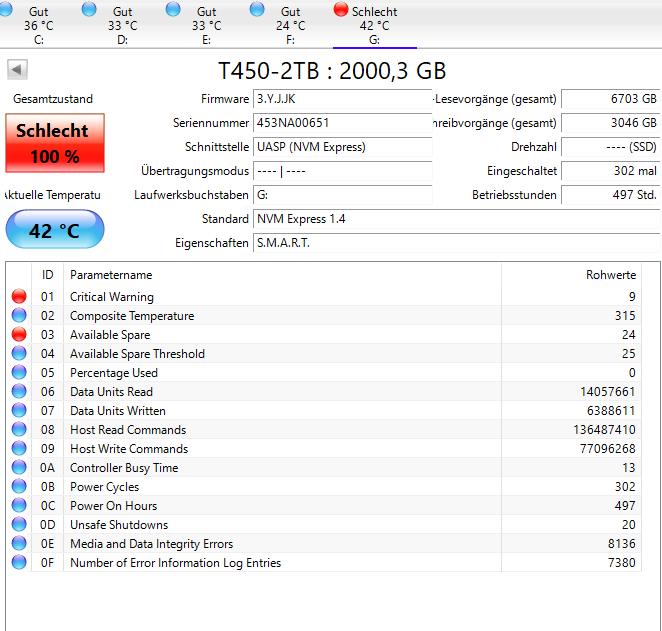This screenshot has width=662, height=631.
Task: Go to previous disk with back arrow
Action: [17, 69]
